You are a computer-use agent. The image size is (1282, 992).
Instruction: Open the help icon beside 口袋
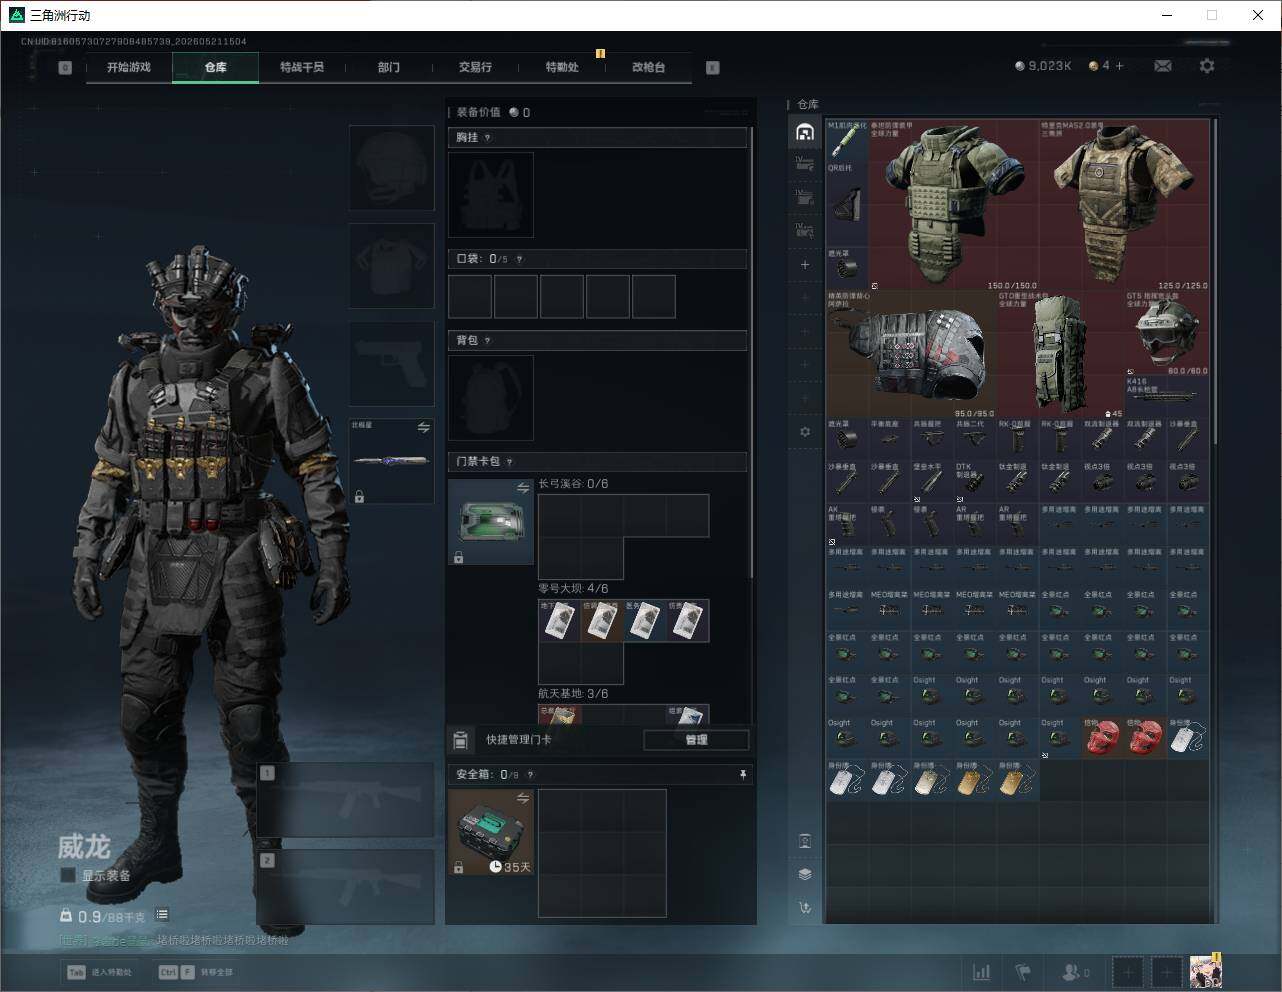pos(519,259)
